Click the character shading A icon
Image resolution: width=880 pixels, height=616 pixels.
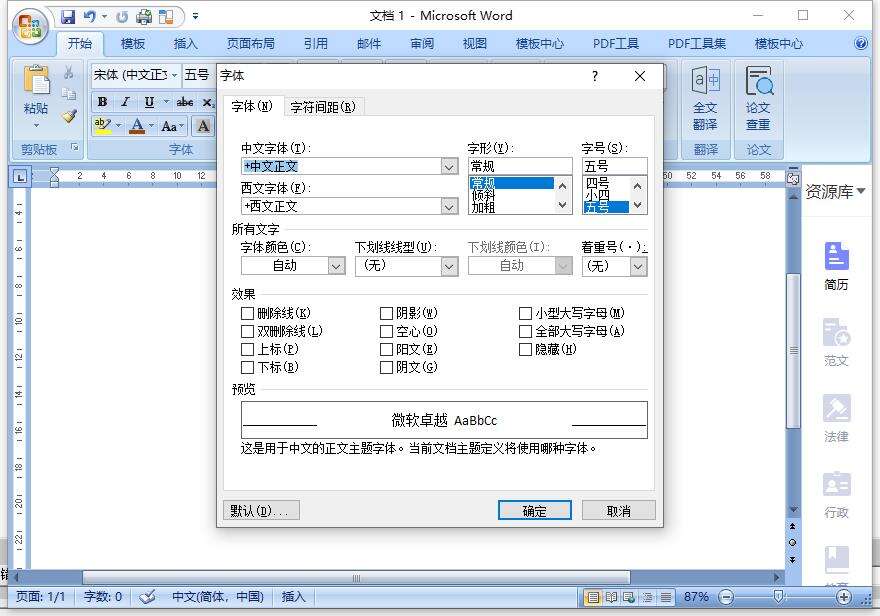click(203, 126)
